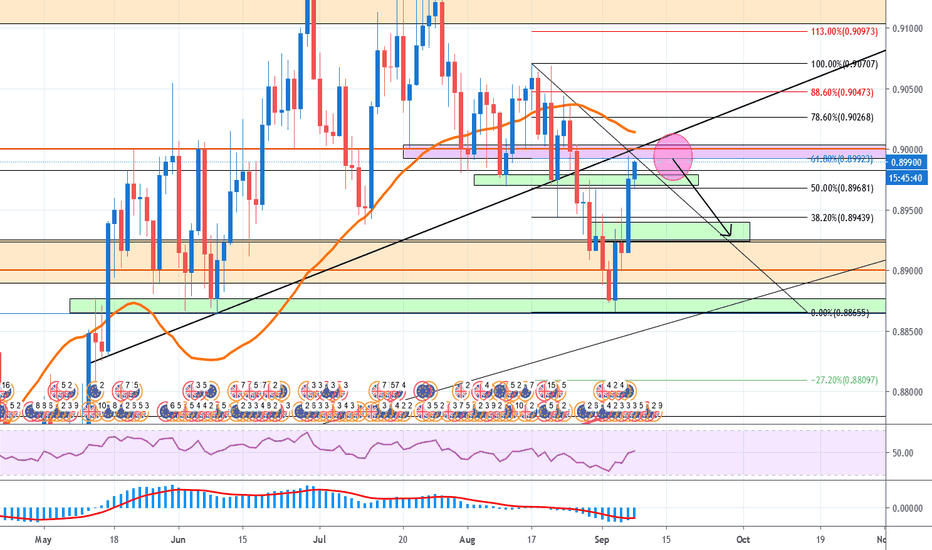Click 0.91000 on the price axis
The image size is (932, 550).
[907, 29]
